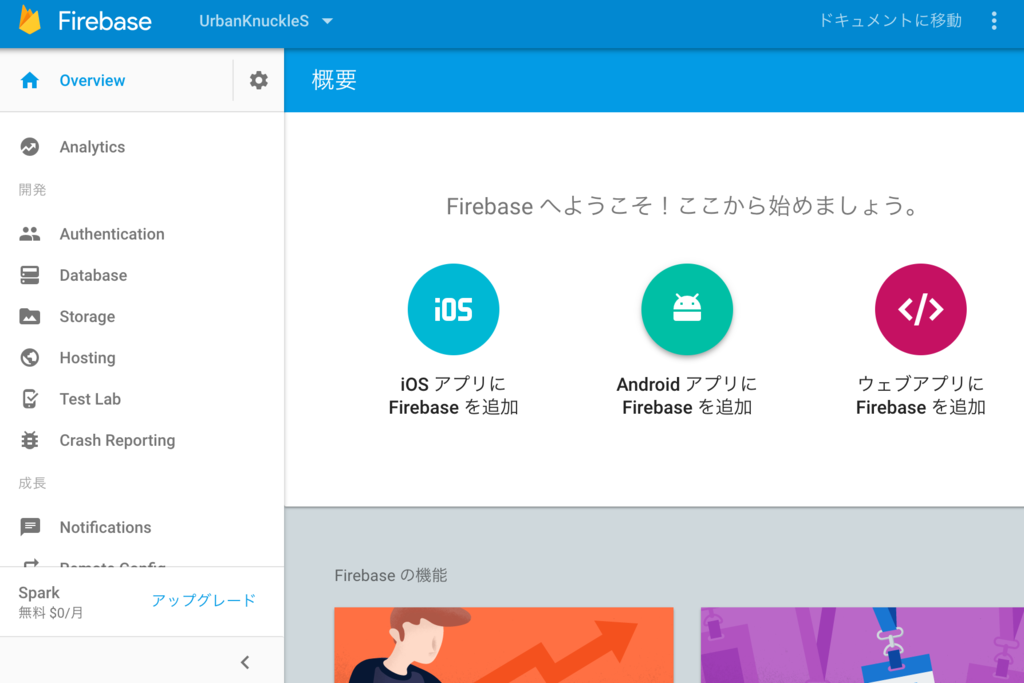Add Firebase to Android app circle
This screenshot has width=1024, height=683.
click(x=687, y=310)
